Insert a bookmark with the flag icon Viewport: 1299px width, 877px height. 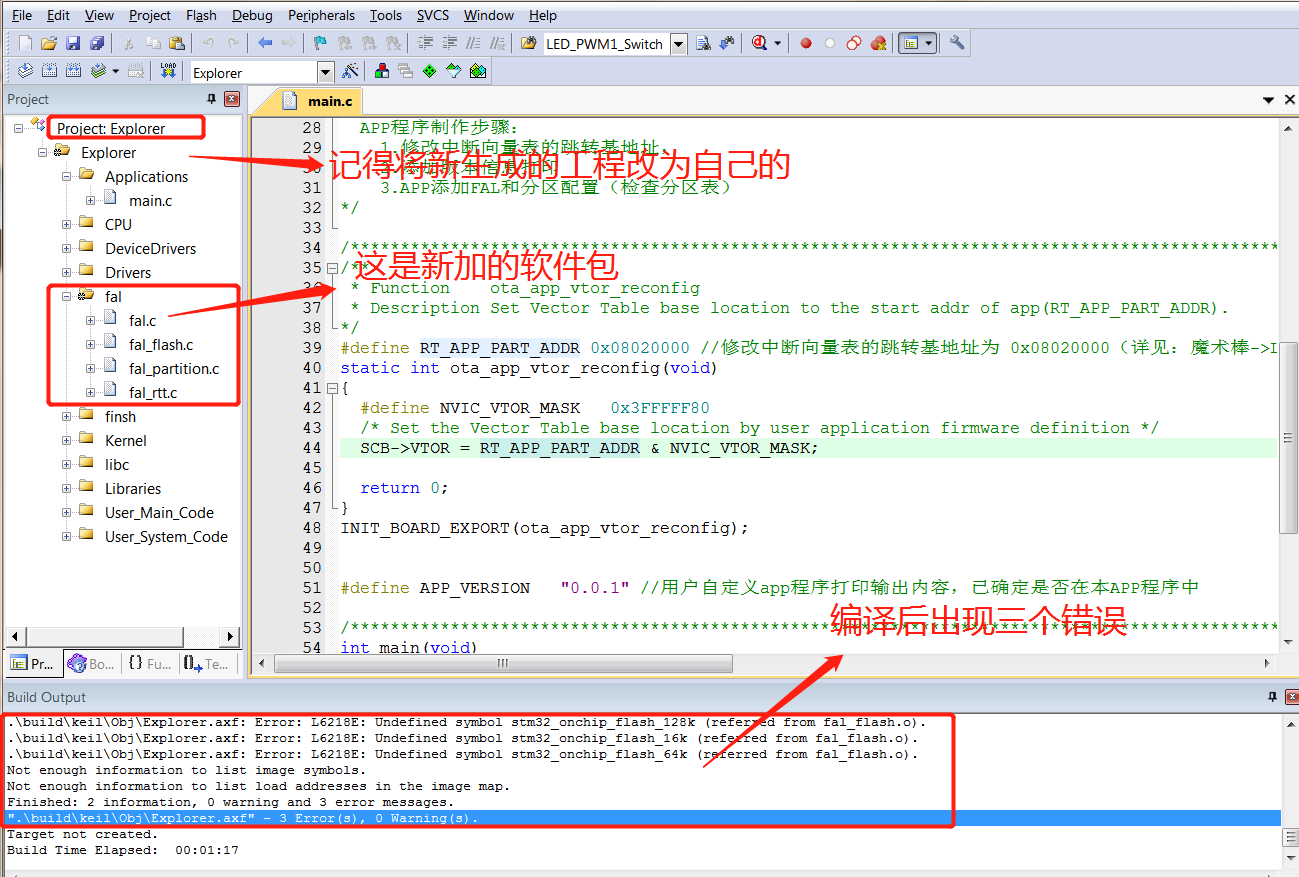pyautogui.click(x=319, y=43)
